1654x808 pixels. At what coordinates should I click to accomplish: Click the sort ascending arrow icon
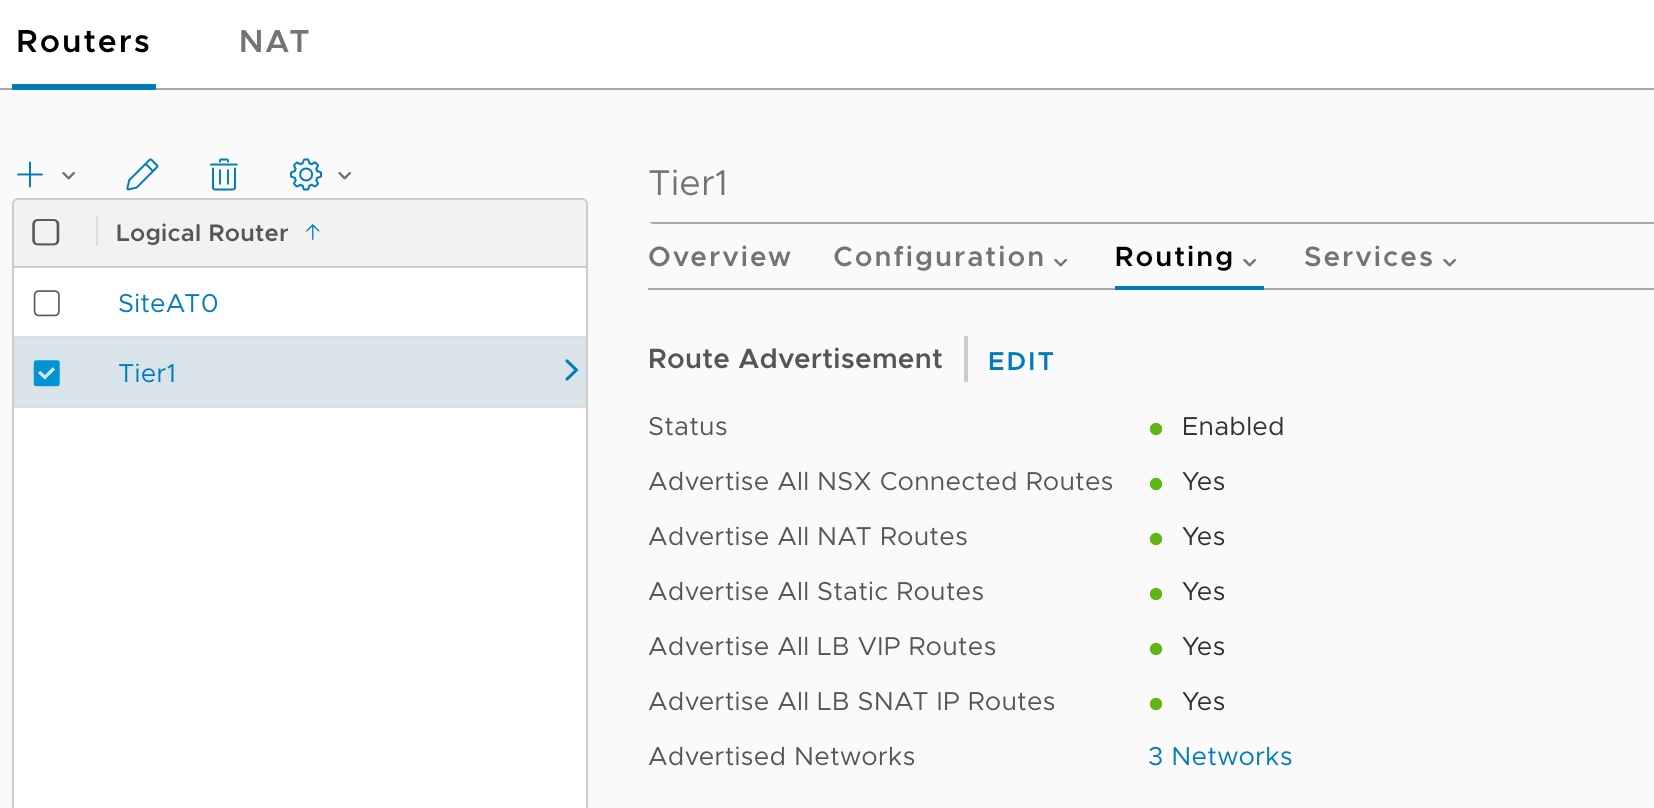[313, 232]
